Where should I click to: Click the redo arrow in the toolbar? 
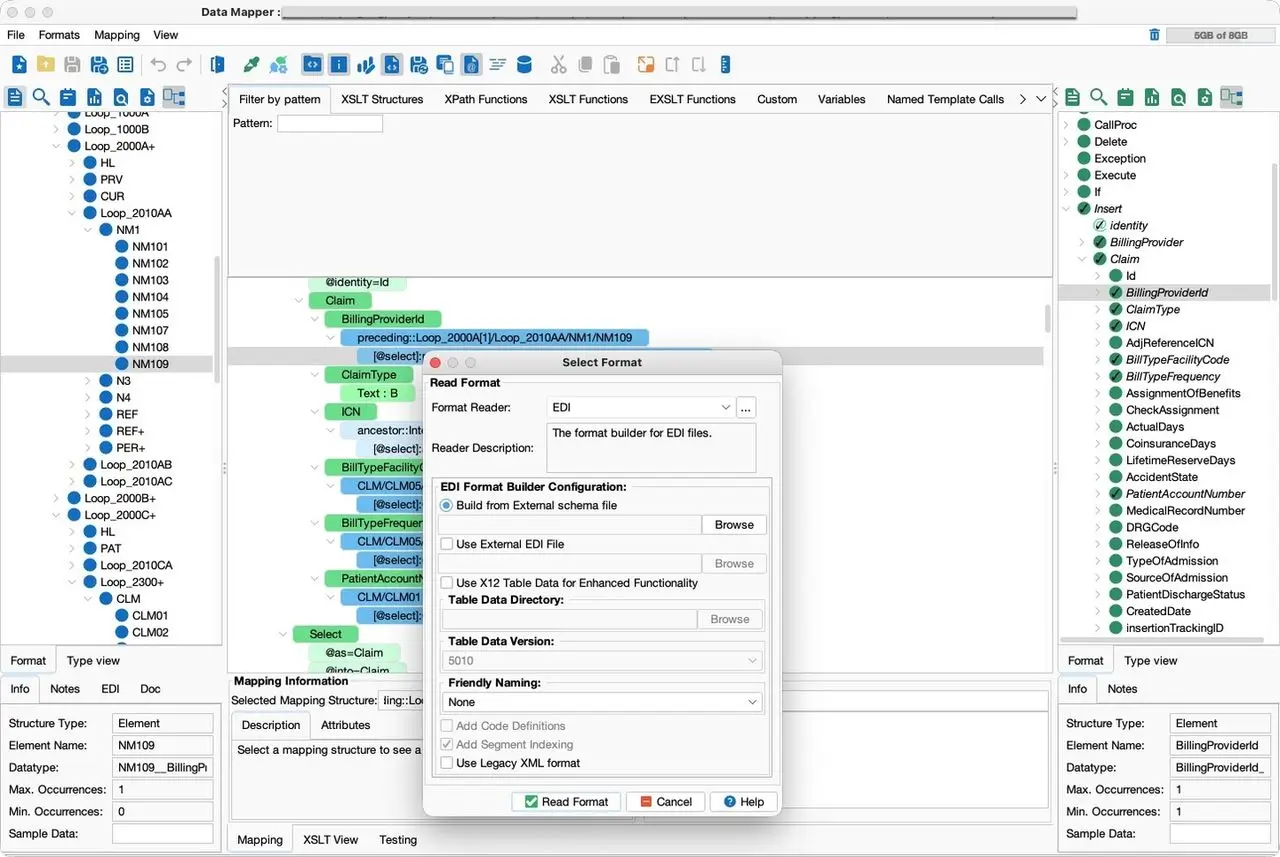click(184, 65)
